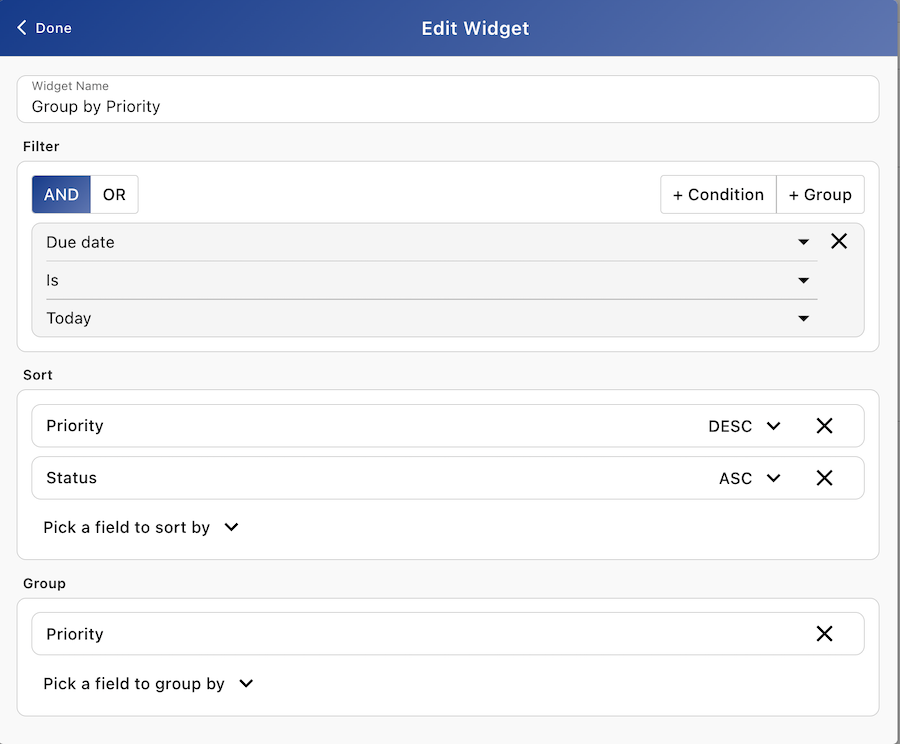Remove the Due date filter condition
The image size is (900, 744).
pos(838,241)
